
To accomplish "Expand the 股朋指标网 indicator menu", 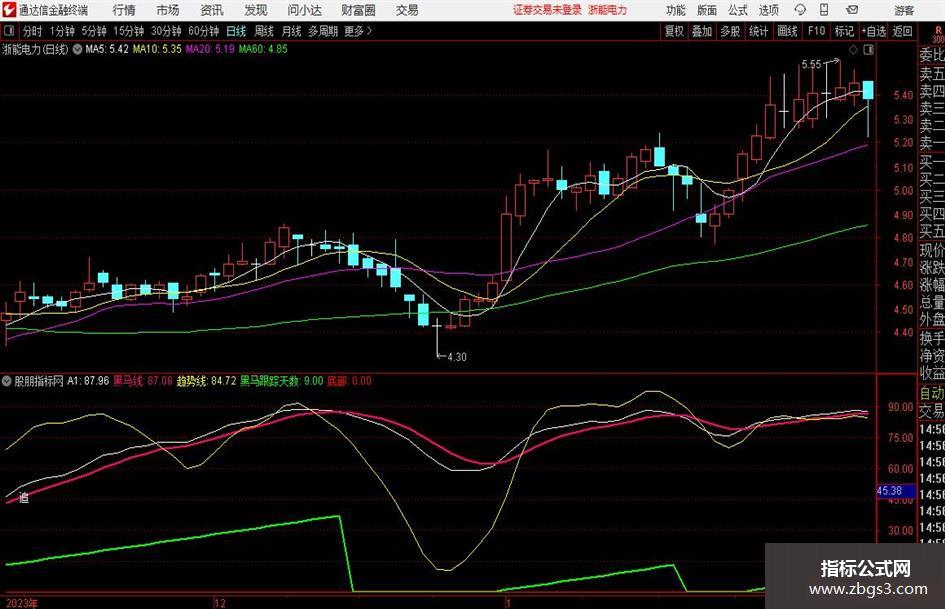I will 7,381.
